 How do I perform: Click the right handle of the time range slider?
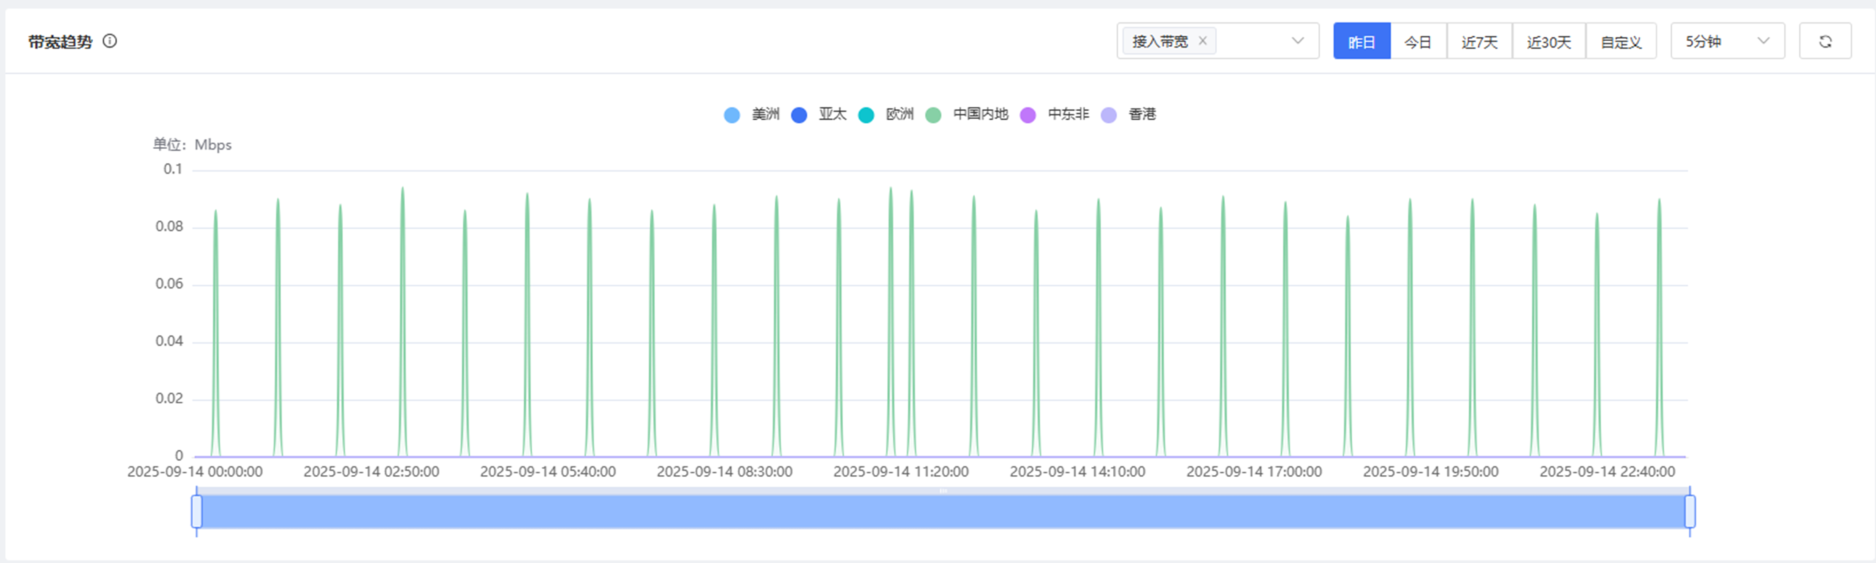click(x=1690, y=512)
